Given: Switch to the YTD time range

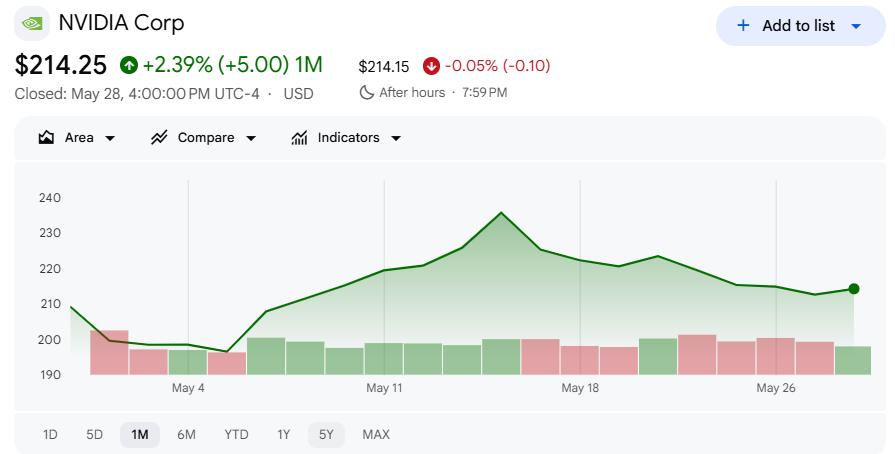Looking at the screenshot, I should [x=236, y=435].
